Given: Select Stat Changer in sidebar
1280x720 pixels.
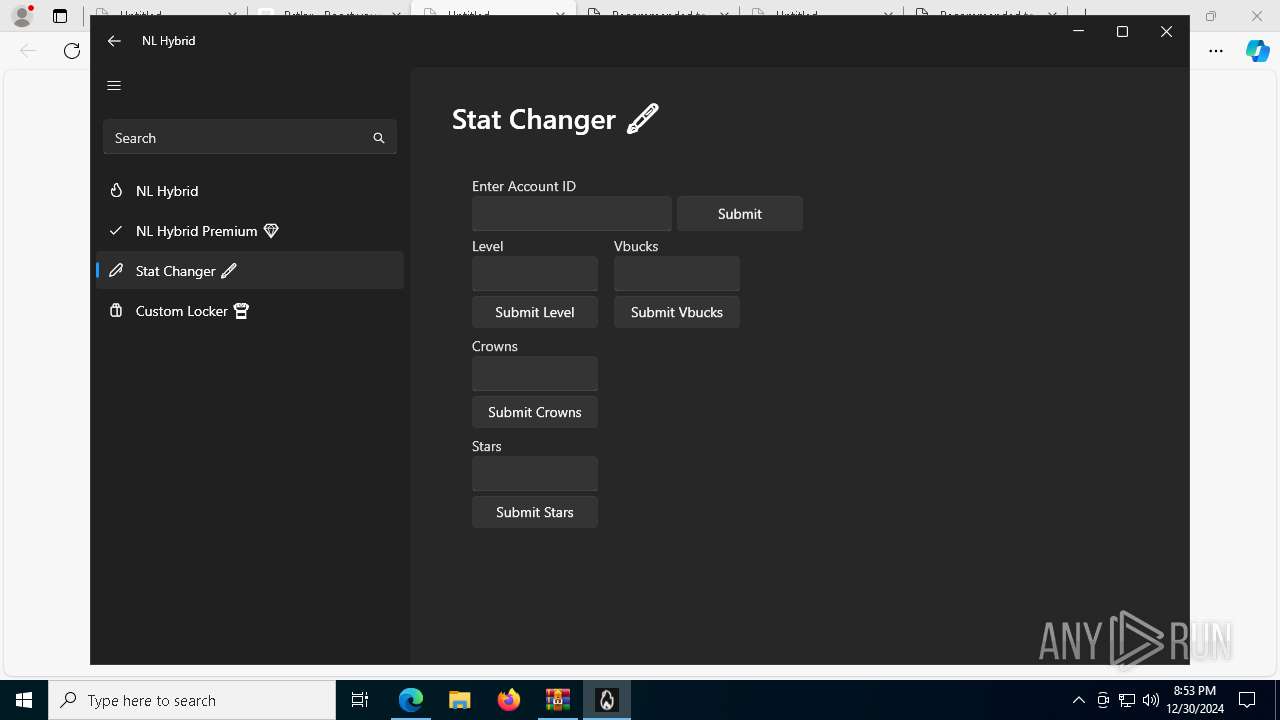Looking at the screenshot, I should point(250,271).
